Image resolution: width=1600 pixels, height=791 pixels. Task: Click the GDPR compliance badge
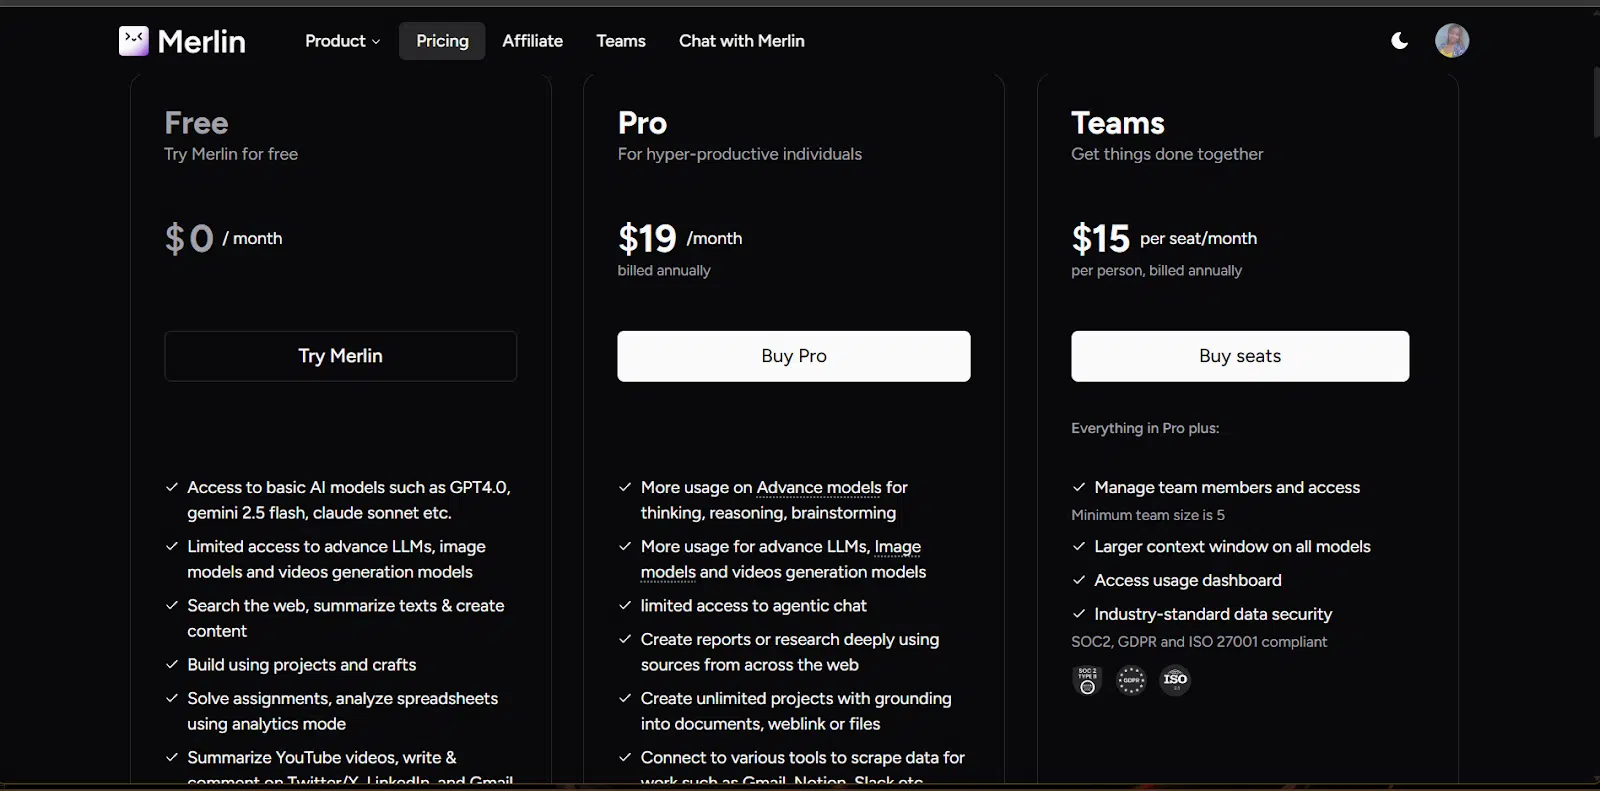1131,680
